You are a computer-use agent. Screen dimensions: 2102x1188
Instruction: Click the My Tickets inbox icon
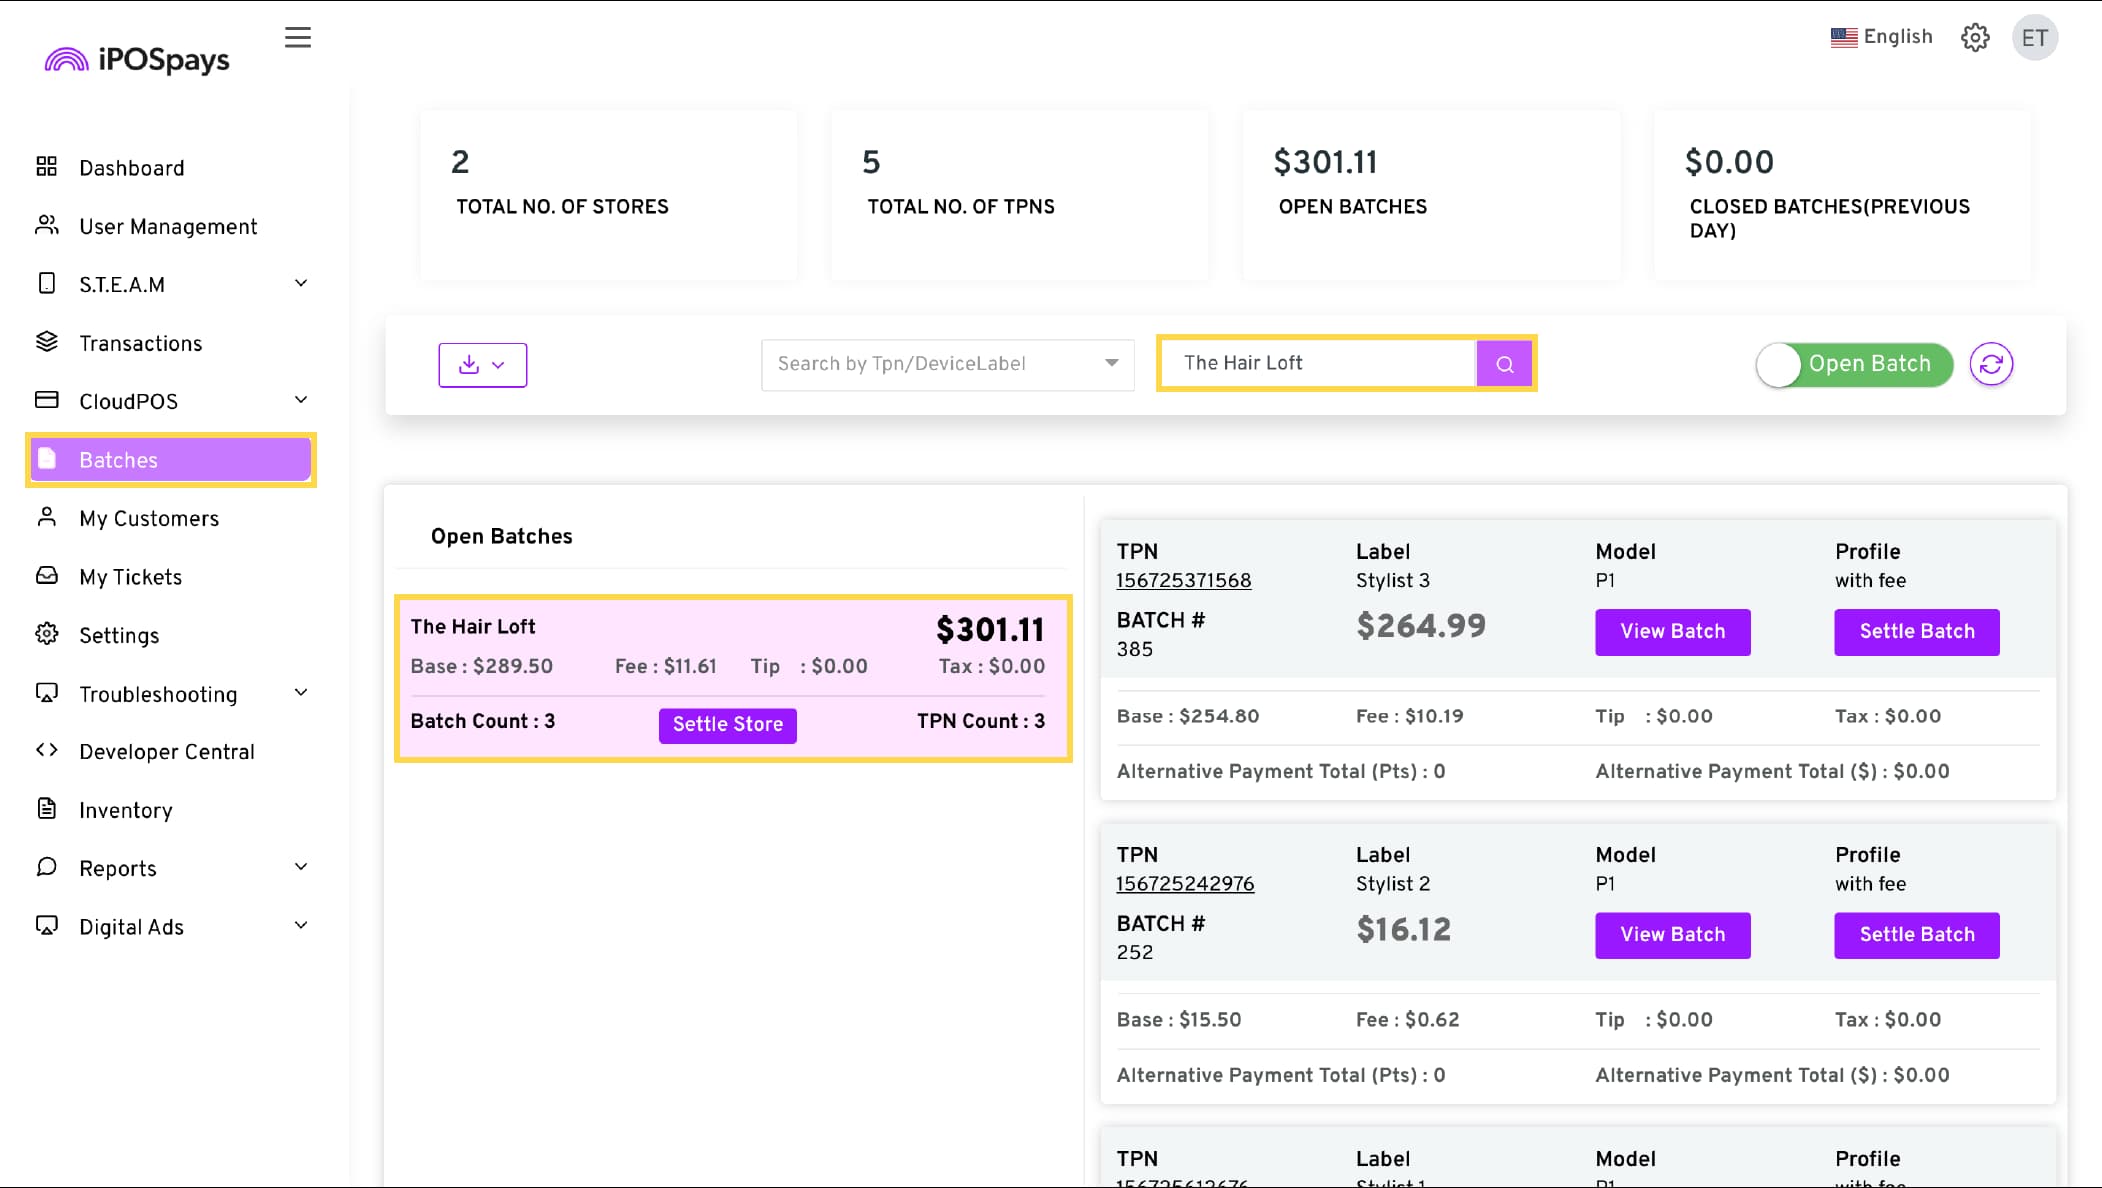click(46, 576)
